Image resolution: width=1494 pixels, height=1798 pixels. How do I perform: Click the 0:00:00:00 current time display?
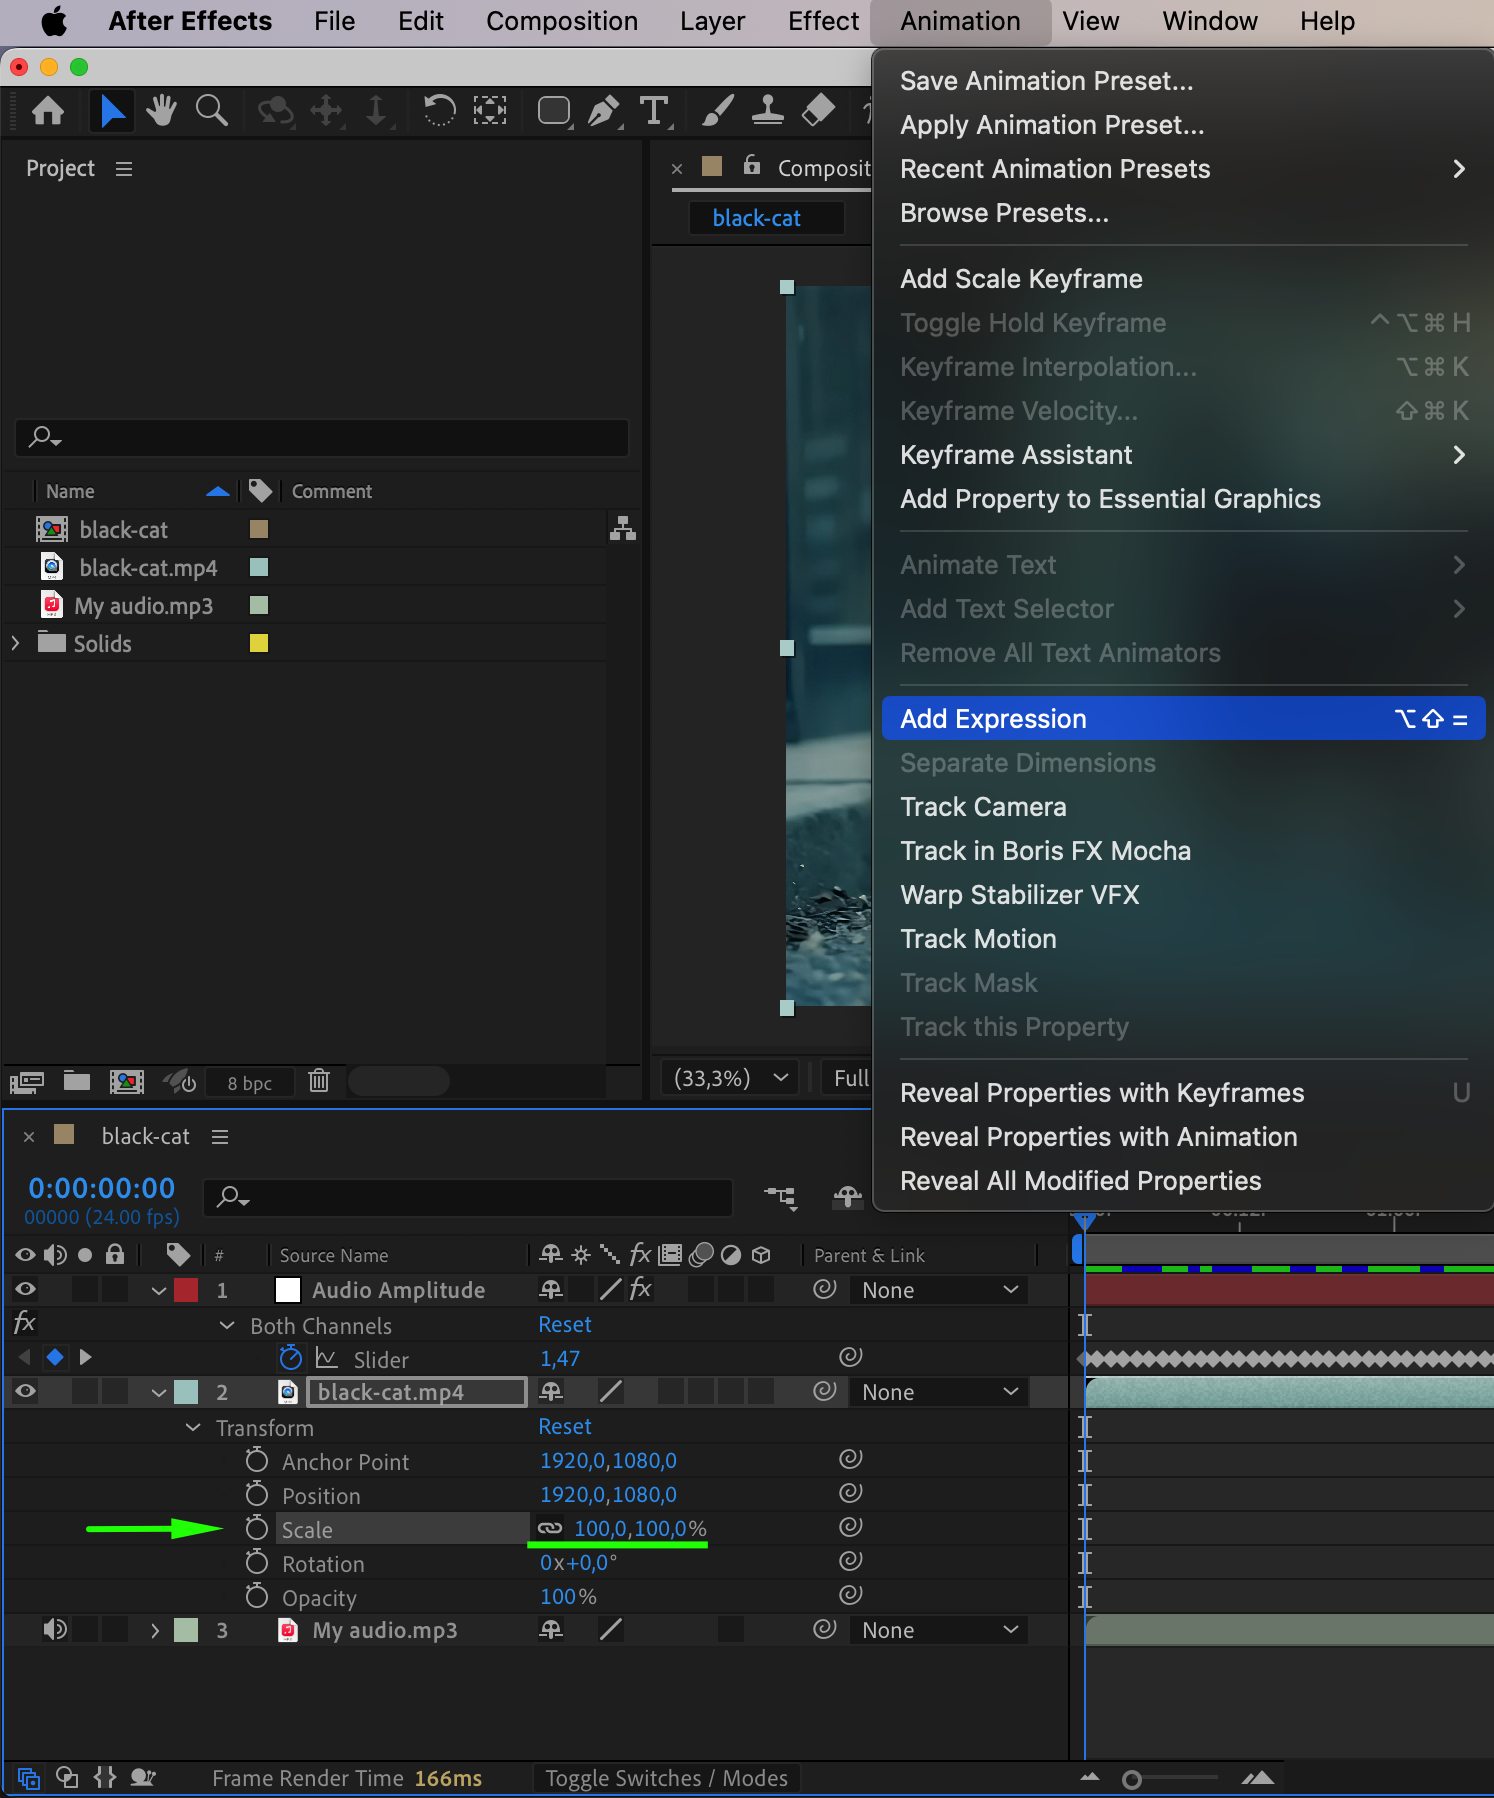point(101,1188)
